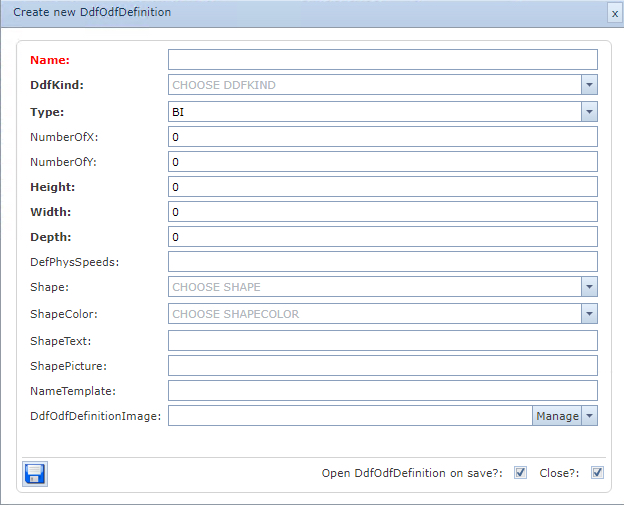Expand the Shape dropdown list
624x505 pixels.
(590, 287)
